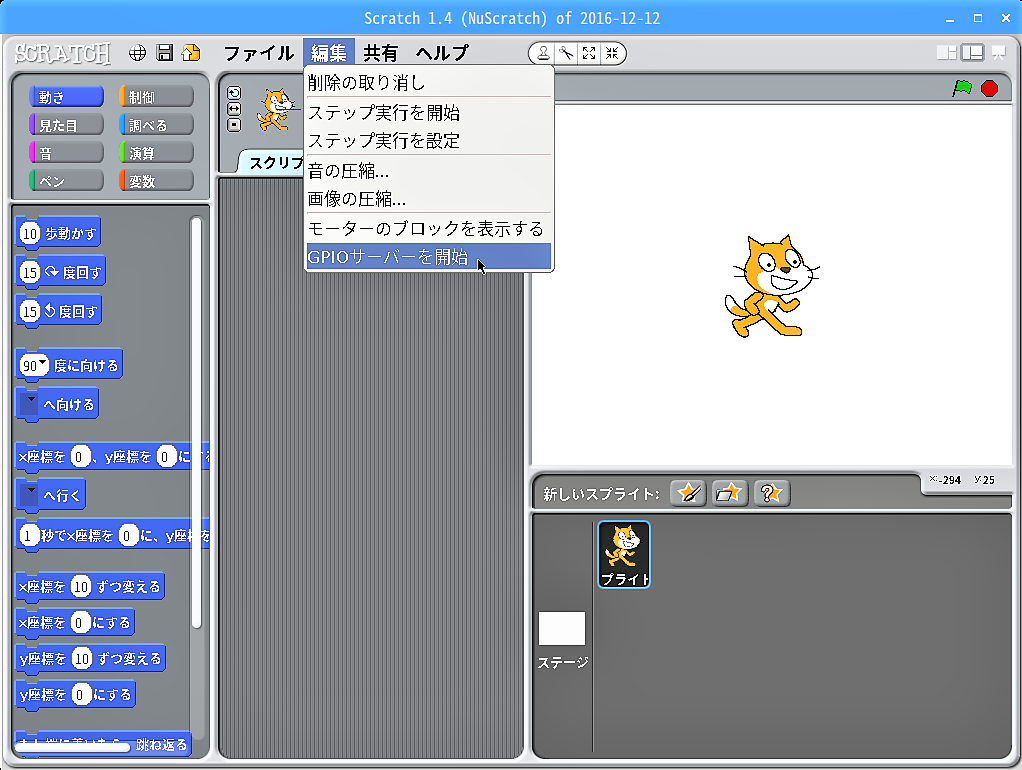Click the red stop sign

pos(989,88)
